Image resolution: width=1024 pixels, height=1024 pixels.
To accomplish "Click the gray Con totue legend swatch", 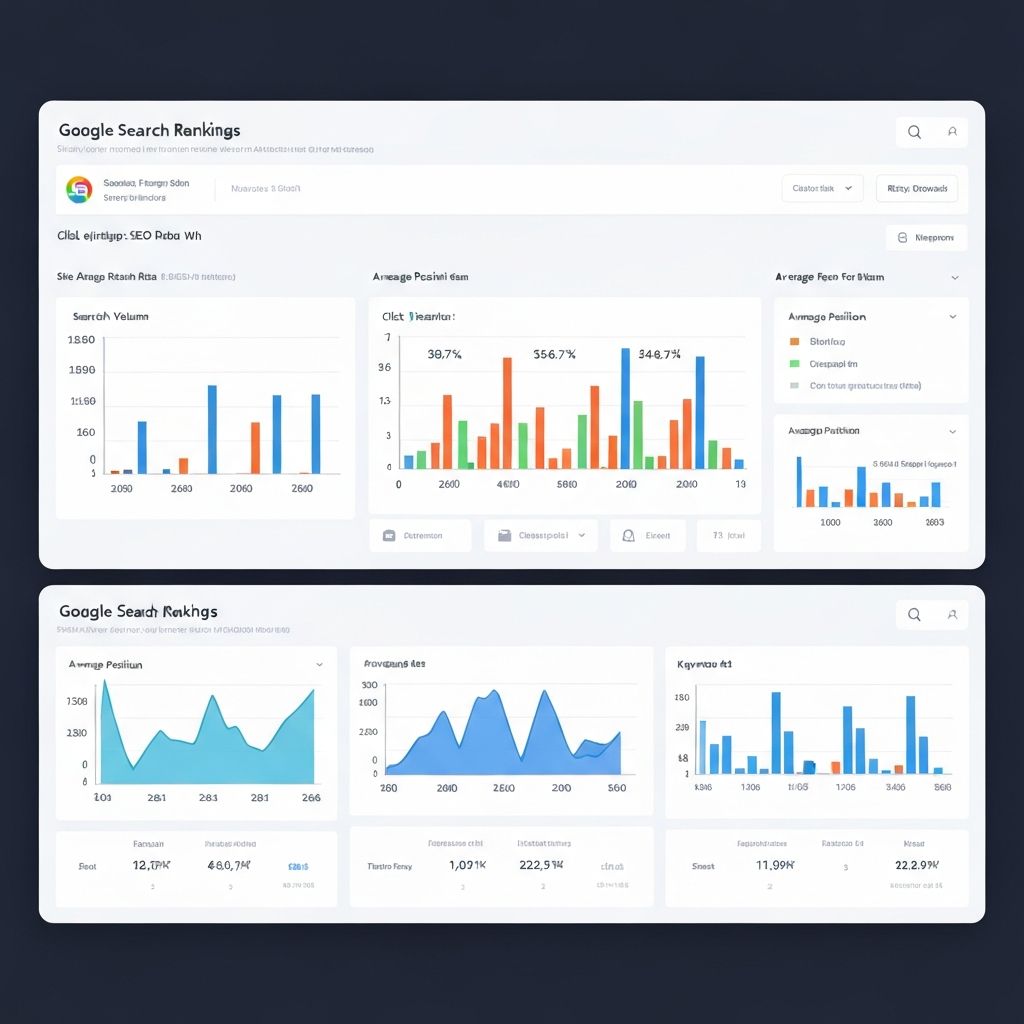I will coord(794,385).
